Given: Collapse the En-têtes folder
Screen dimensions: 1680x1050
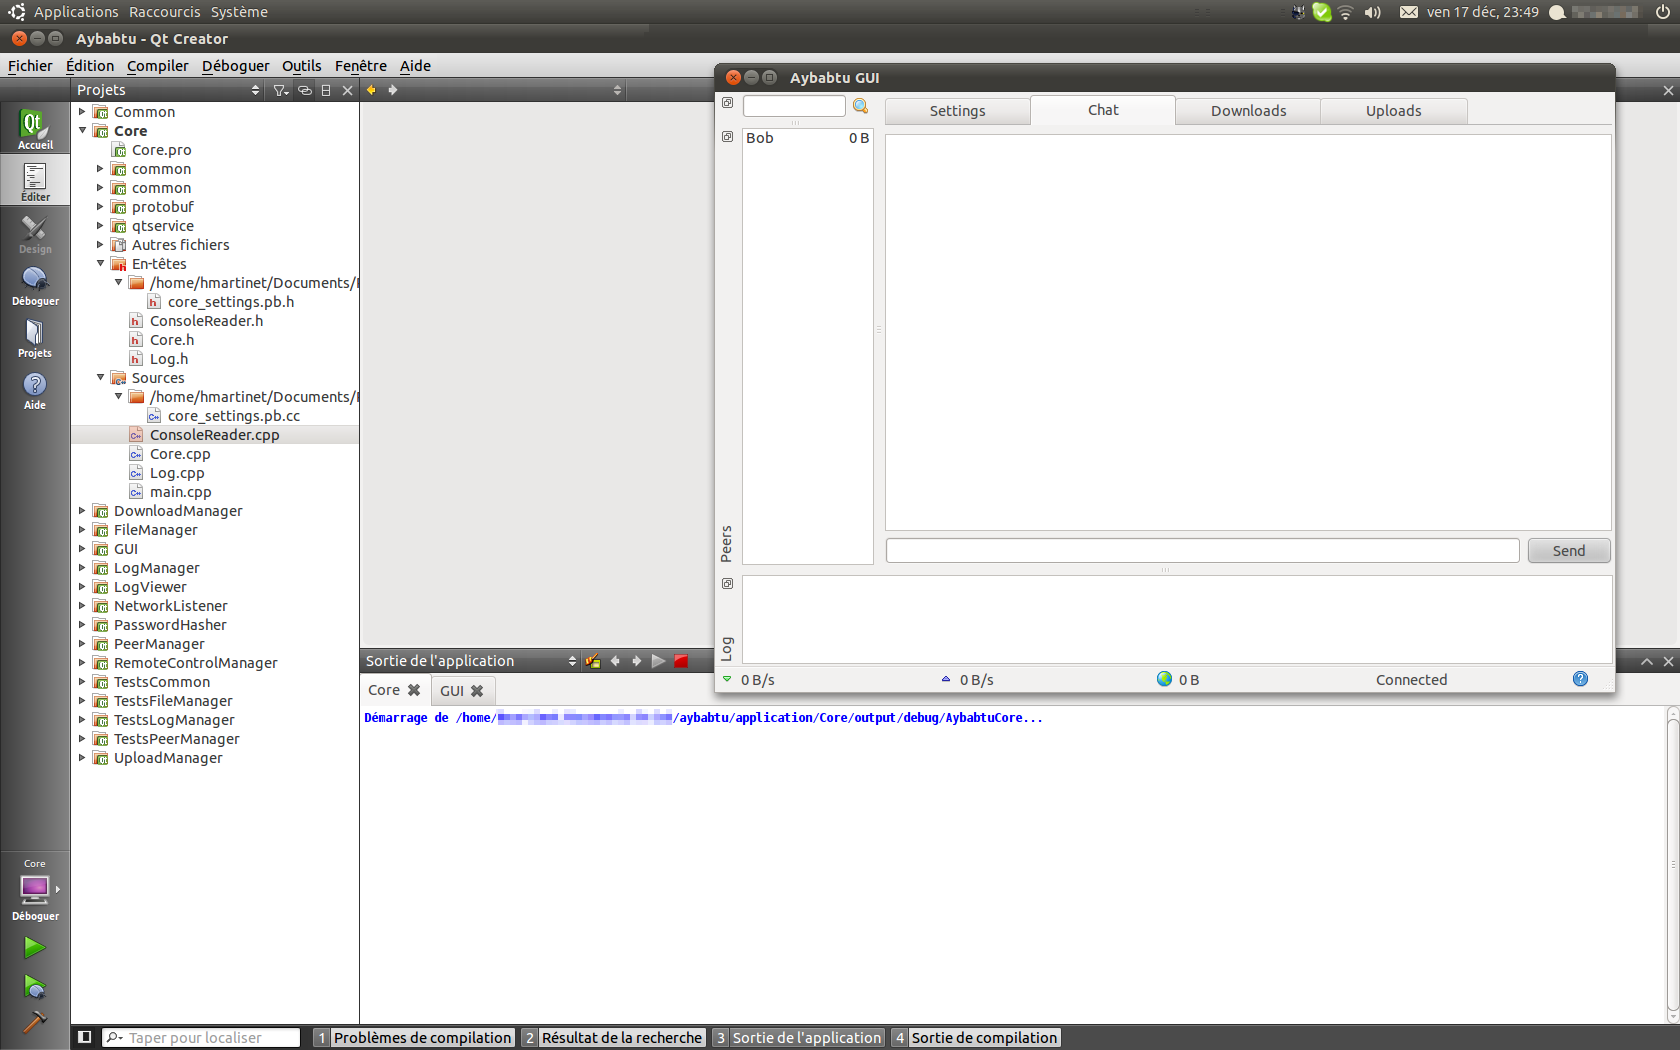Looking at the screenshot, I should (100, 264).
